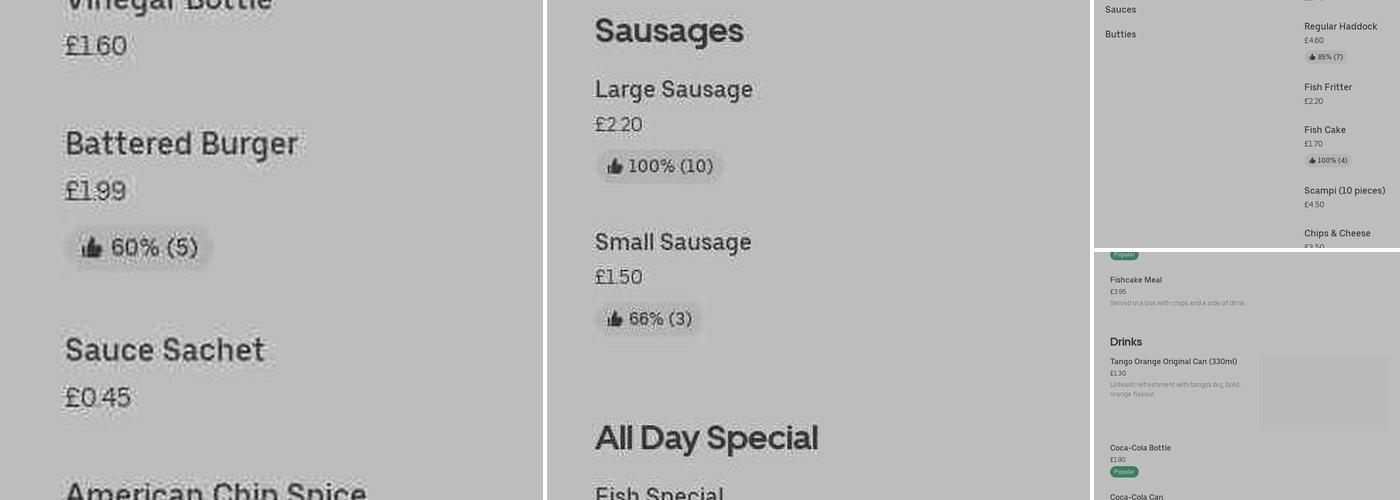This screenshot has width=1400, height=500.
Task: Open Tango Orange Original Can item
Action: click(x=1173, y=362)
